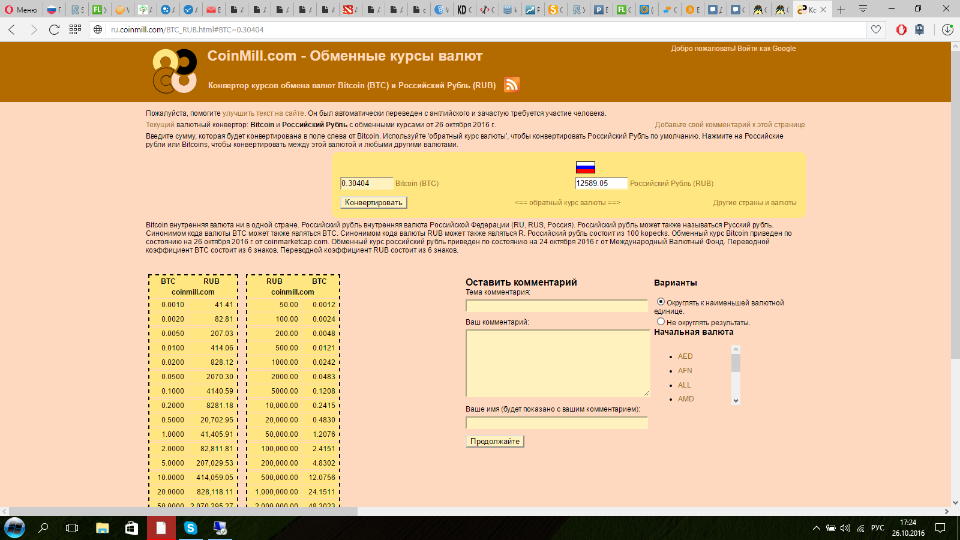Click the Конвертировать button
This screenshot has width=960, height=540.
tap(373, 202)
